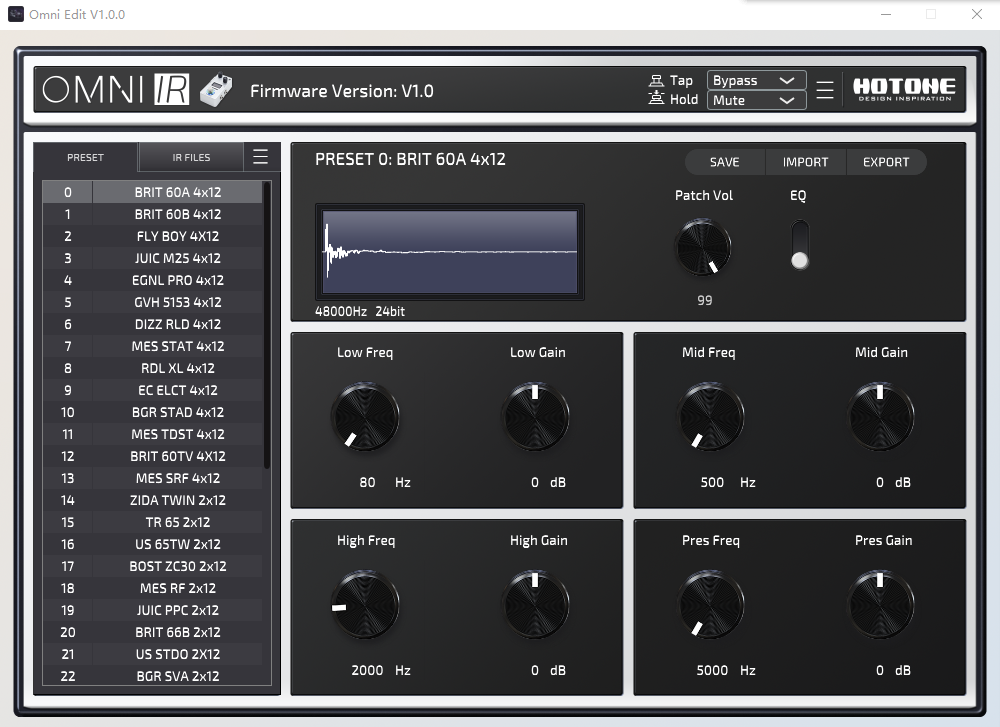Screen dimensions: 1000x727
Task: Click the Mid Freq knob
Action: tap(710, 416)
